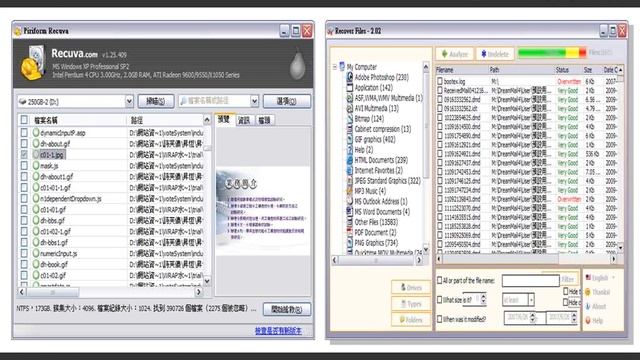Click the Options (選項) button in Recuva
Screen dimensions: 640x360
[287, 101]
